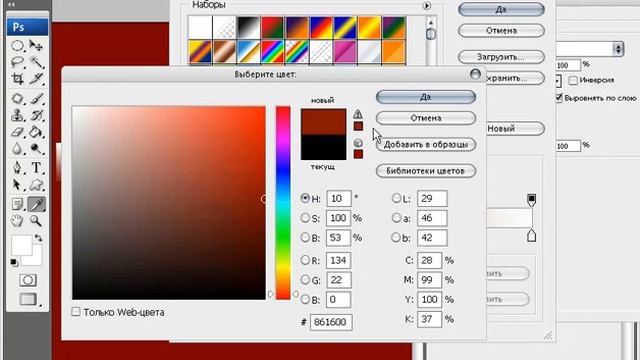Select the Hand tool
This screenshot has width=640, height=360.
[x=17, y=221]
